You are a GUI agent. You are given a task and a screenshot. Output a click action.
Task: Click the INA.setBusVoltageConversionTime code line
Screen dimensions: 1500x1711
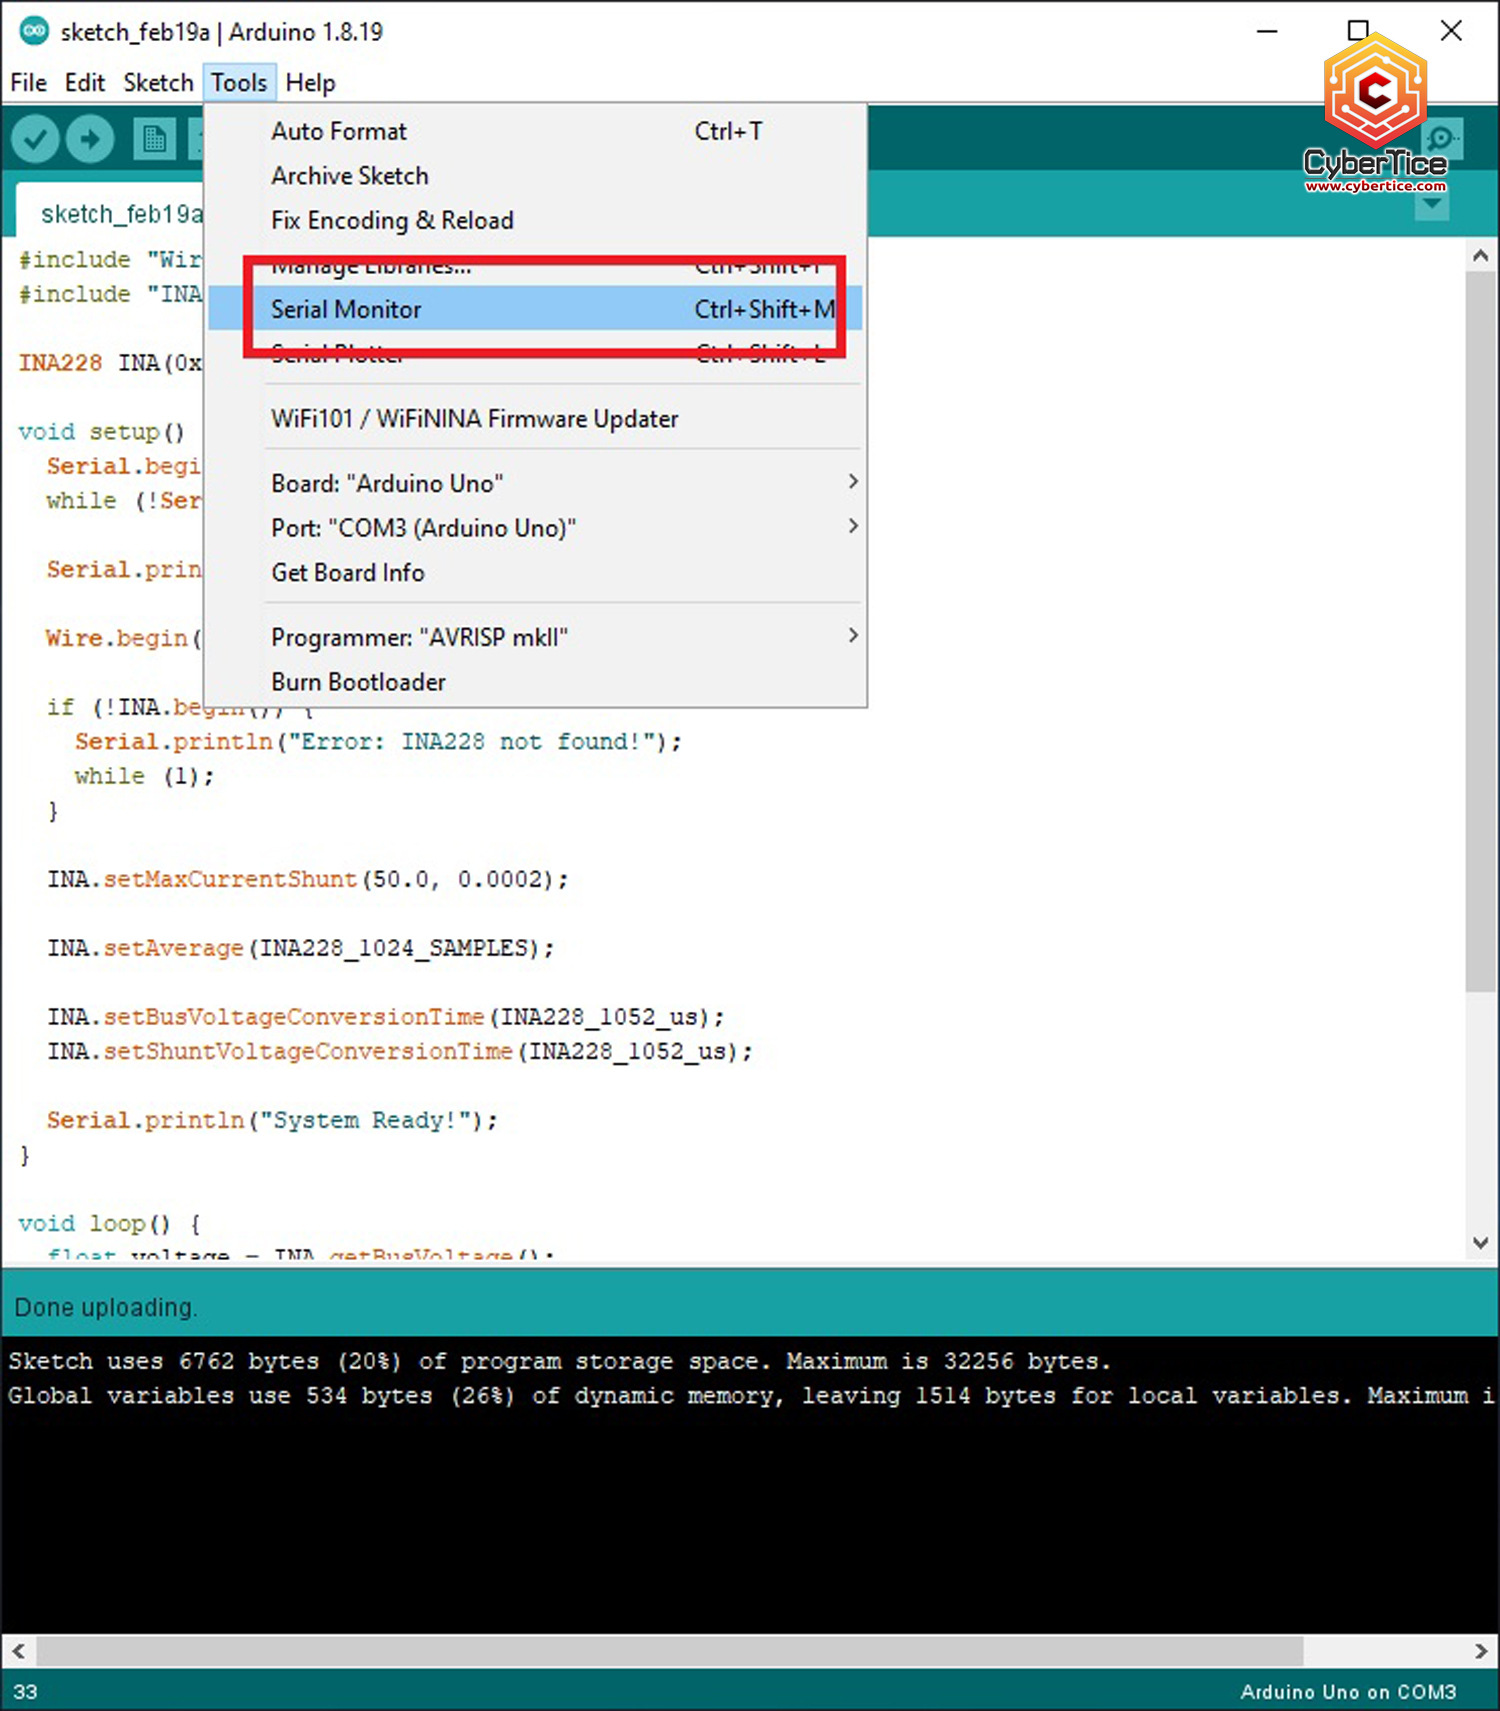[x=385, y=1017]
